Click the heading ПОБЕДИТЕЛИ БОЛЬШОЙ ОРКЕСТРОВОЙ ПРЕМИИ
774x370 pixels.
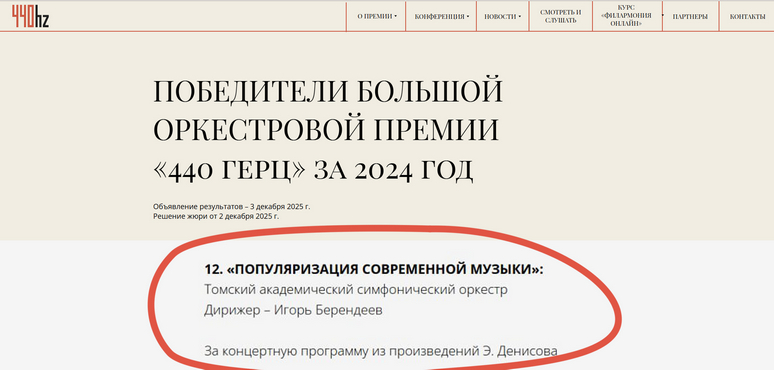(x=328, y=110)
